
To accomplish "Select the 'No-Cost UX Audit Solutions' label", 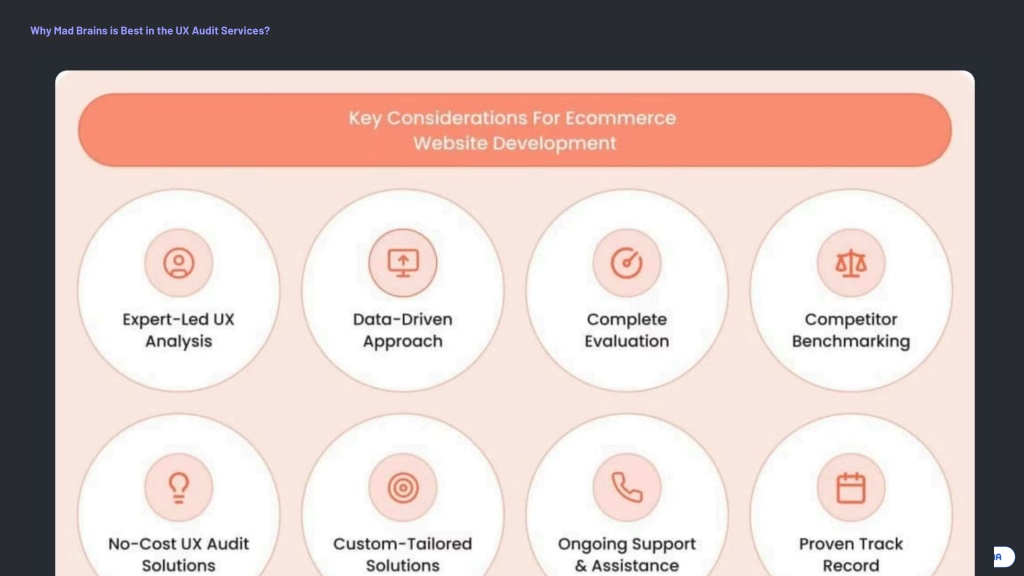I will 178,554.
